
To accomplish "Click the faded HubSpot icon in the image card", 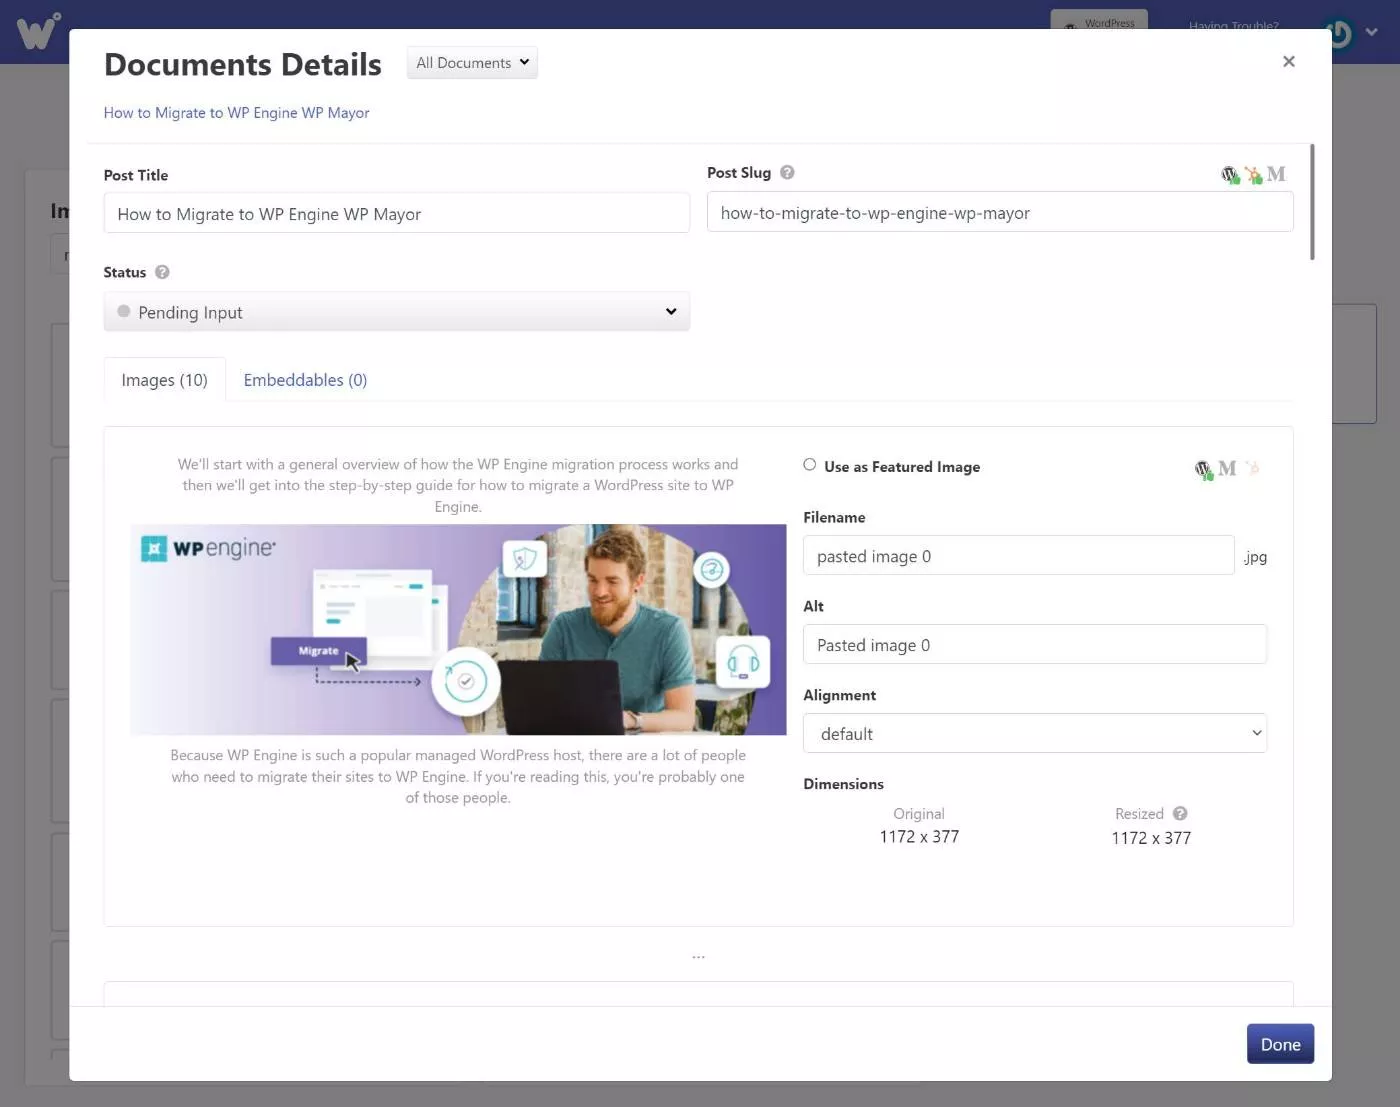I will [1252, 468].
